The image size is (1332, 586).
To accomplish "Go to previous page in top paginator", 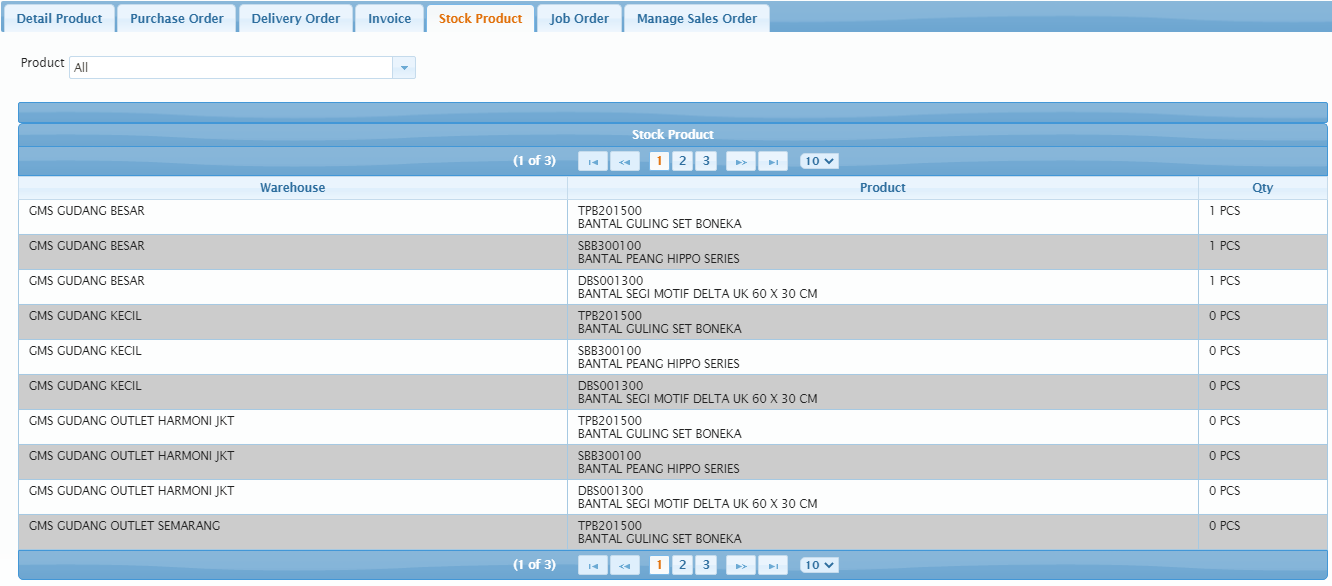I will pos(625,161).
